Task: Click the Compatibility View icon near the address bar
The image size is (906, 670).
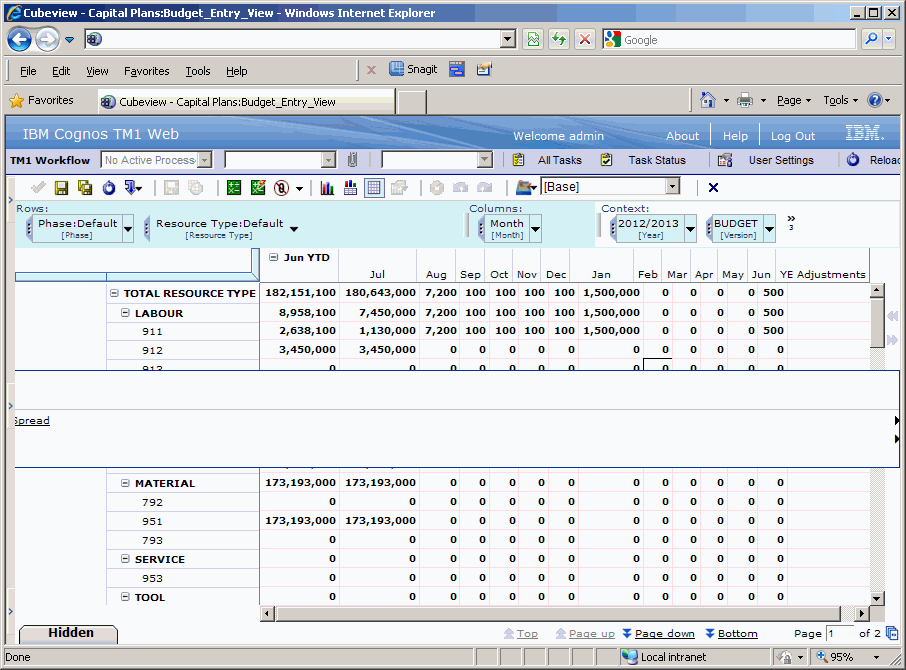Action: tap(533, 39)
